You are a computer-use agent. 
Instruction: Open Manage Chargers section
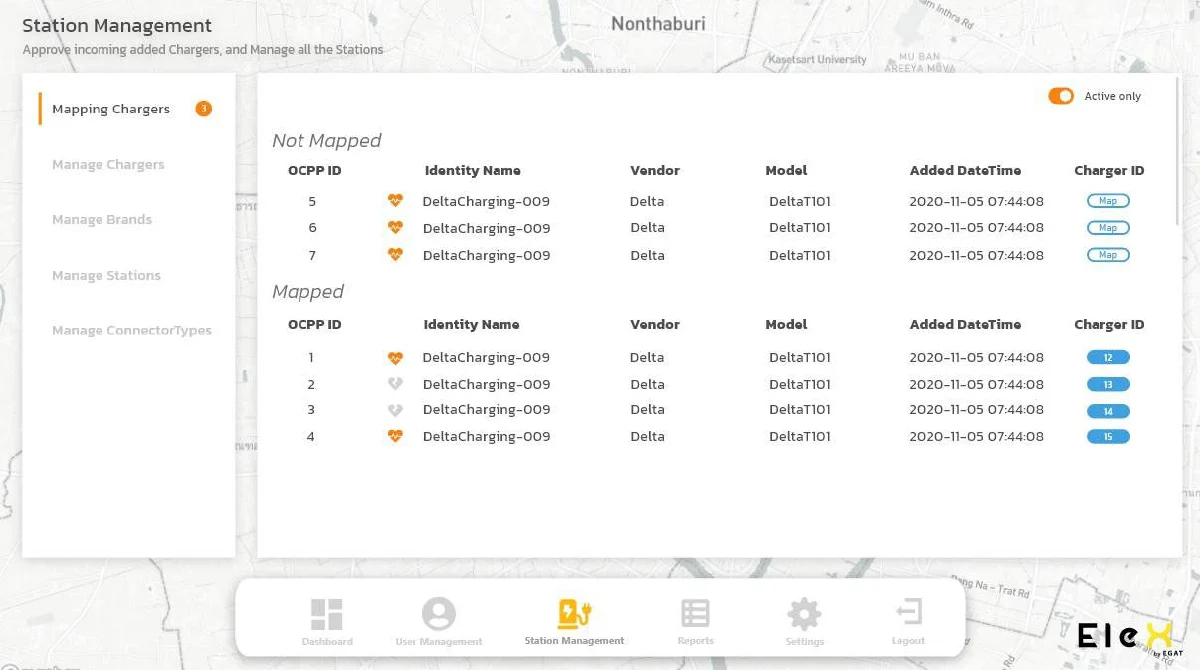(108, 165)
